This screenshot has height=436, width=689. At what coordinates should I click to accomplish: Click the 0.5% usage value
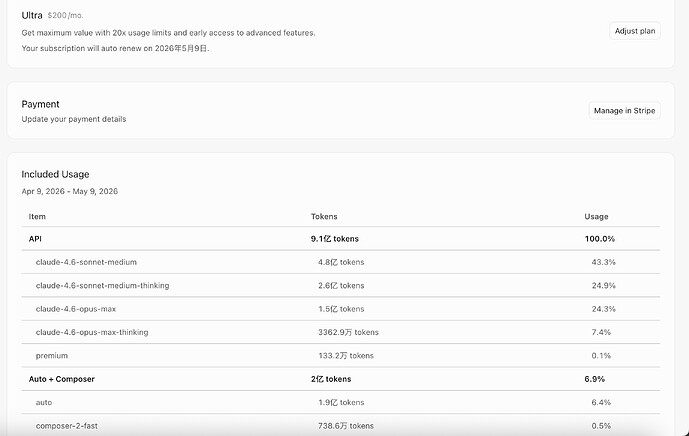click(x=601, y=426)
